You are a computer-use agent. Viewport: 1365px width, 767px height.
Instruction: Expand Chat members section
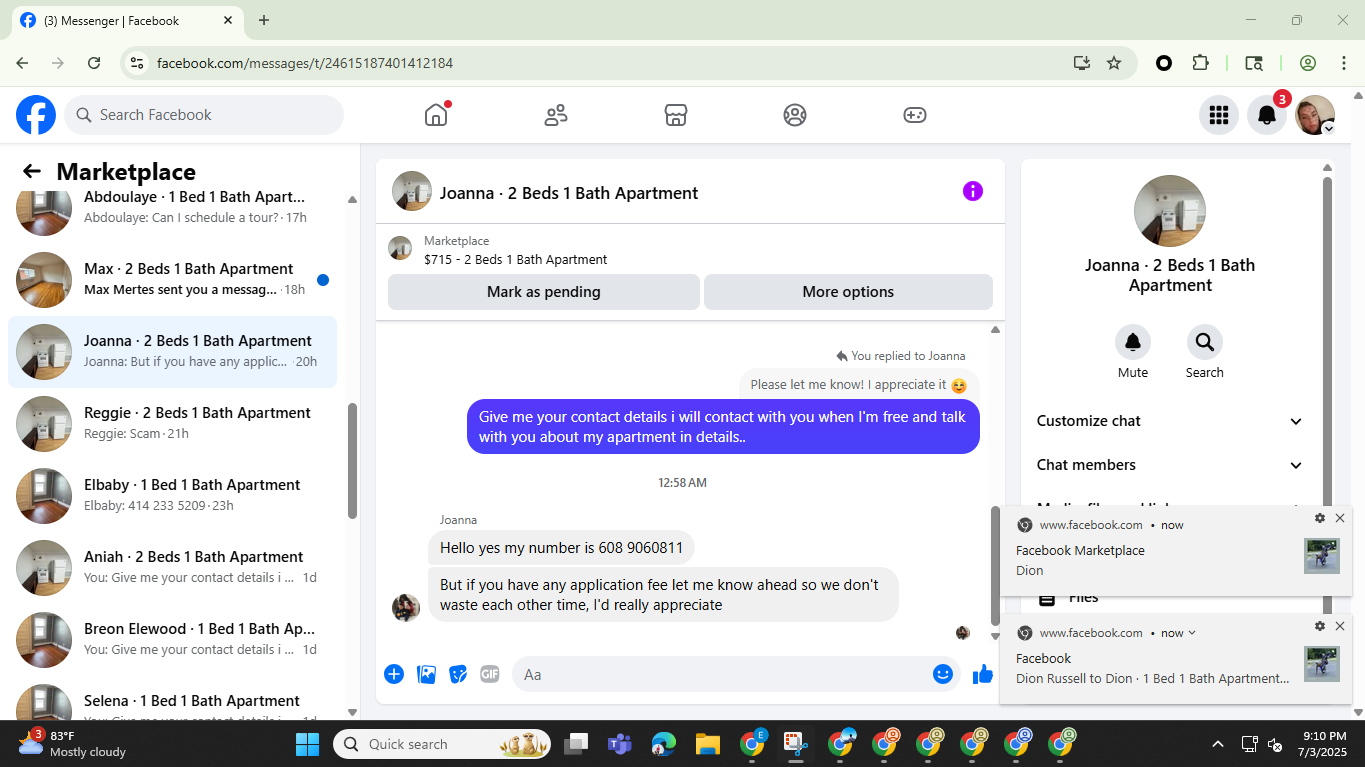1170,465
